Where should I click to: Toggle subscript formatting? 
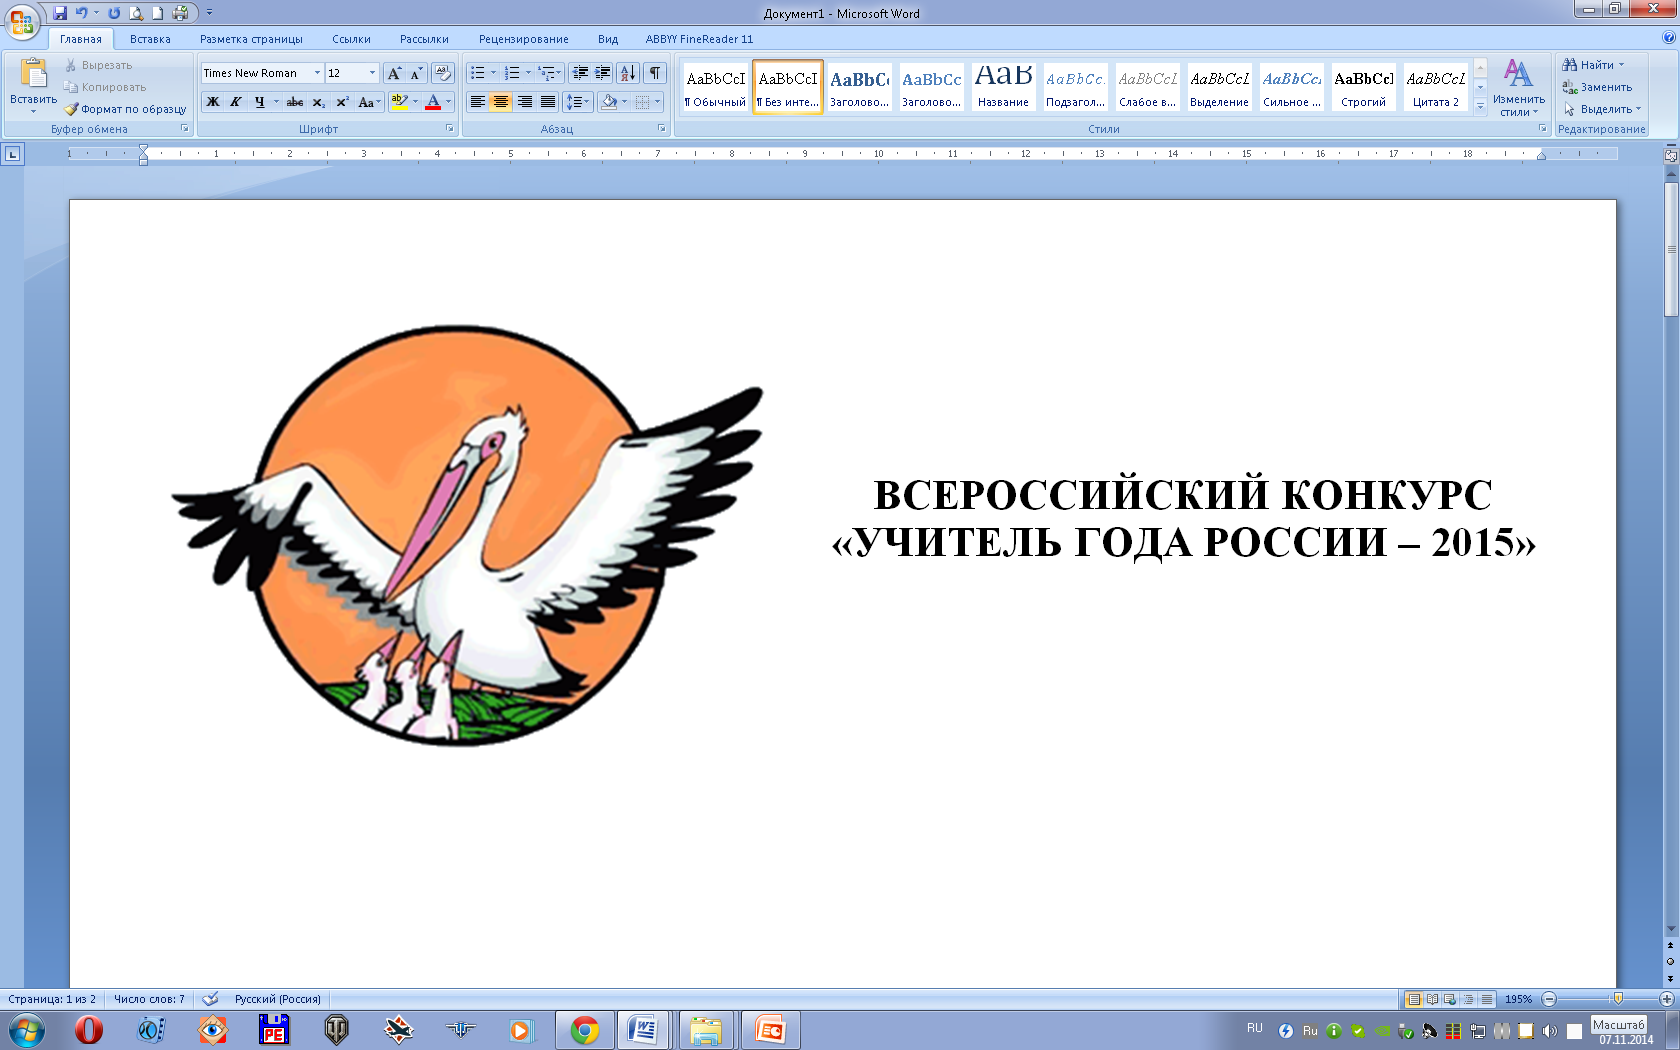[x=318, y=102]
